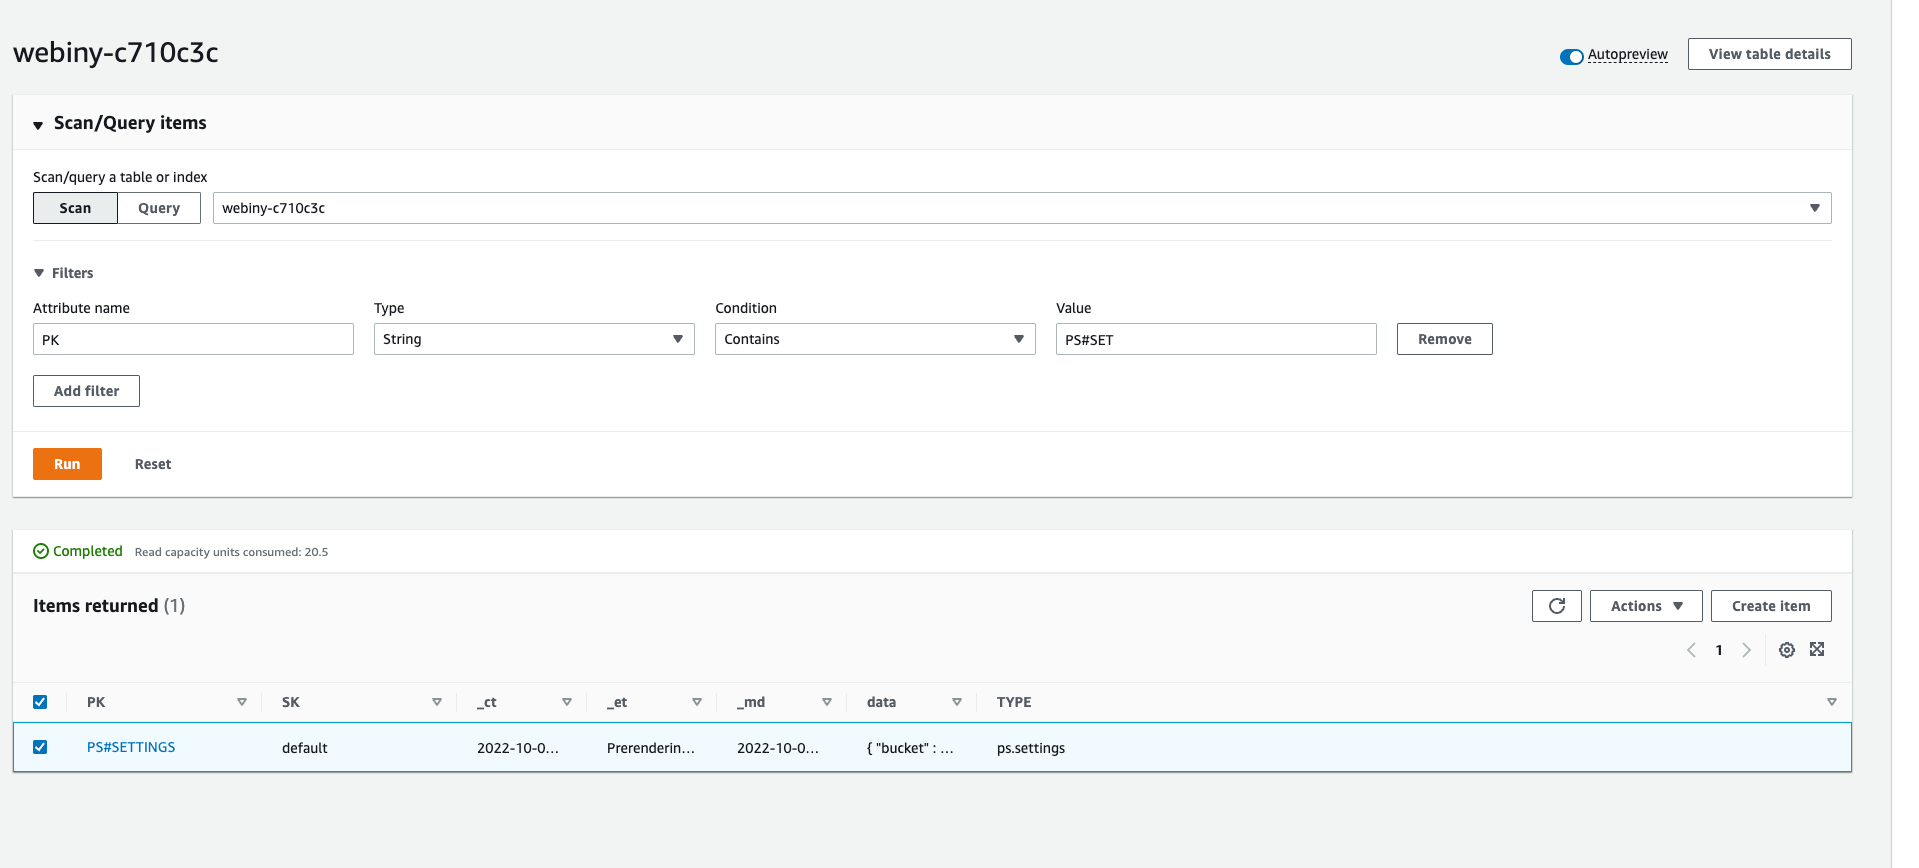Open table preferences gear icon
The width and height of the screenshot is (1919, 868).
1786,650
